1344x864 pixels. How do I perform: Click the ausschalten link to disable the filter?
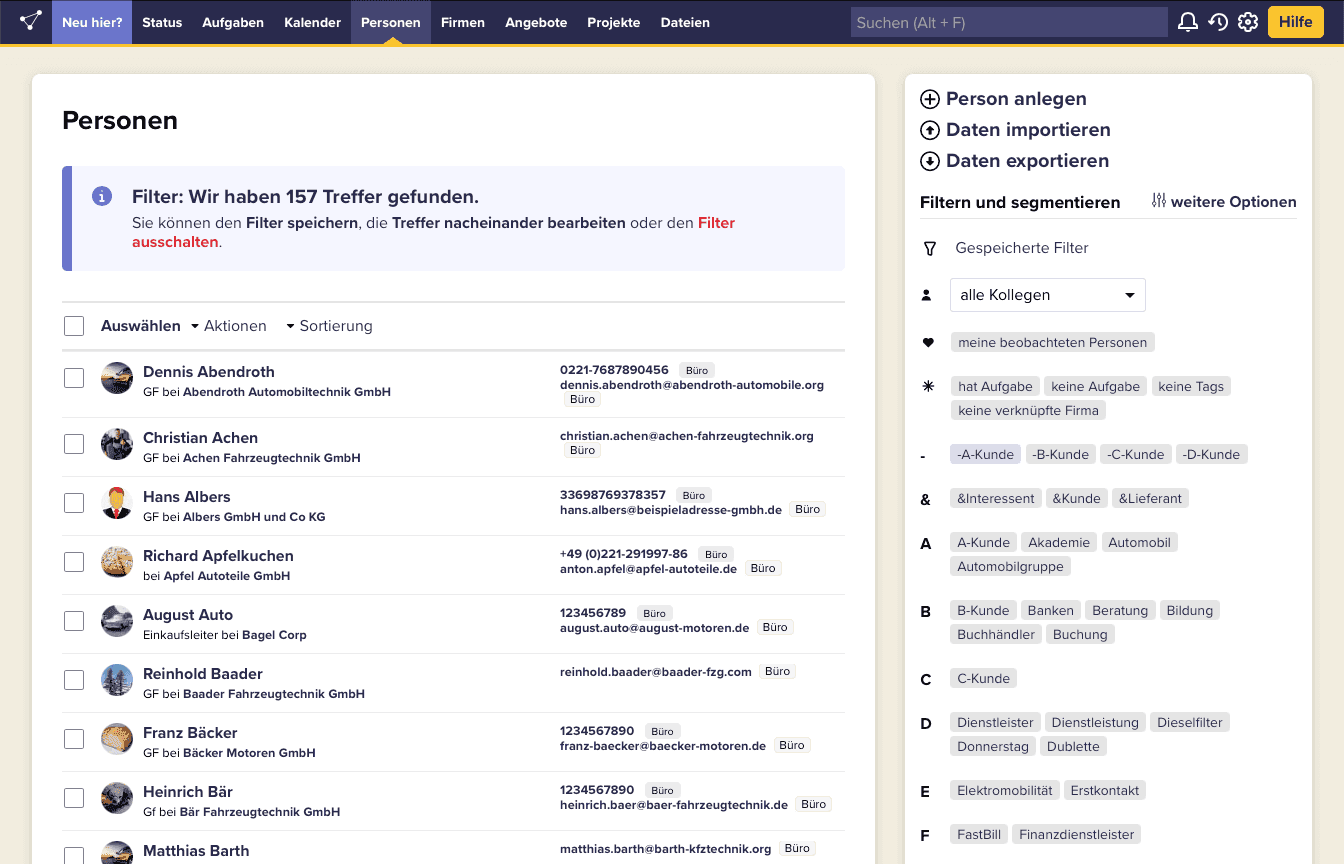point(175,241)
